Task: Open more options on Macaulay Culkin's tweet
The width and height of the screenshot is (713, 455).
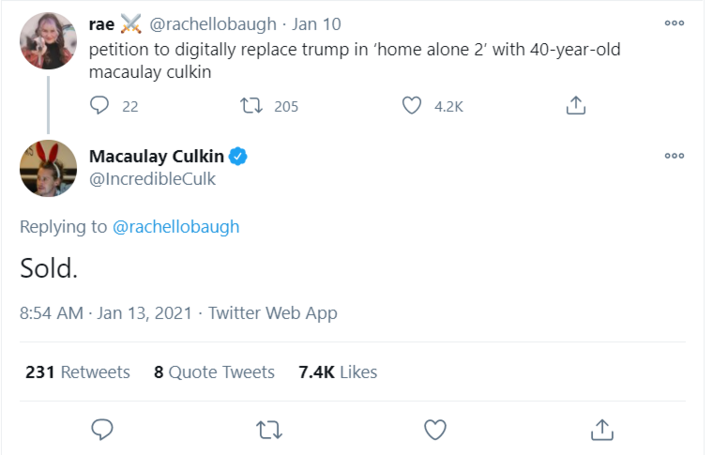Action: (675, 156)
